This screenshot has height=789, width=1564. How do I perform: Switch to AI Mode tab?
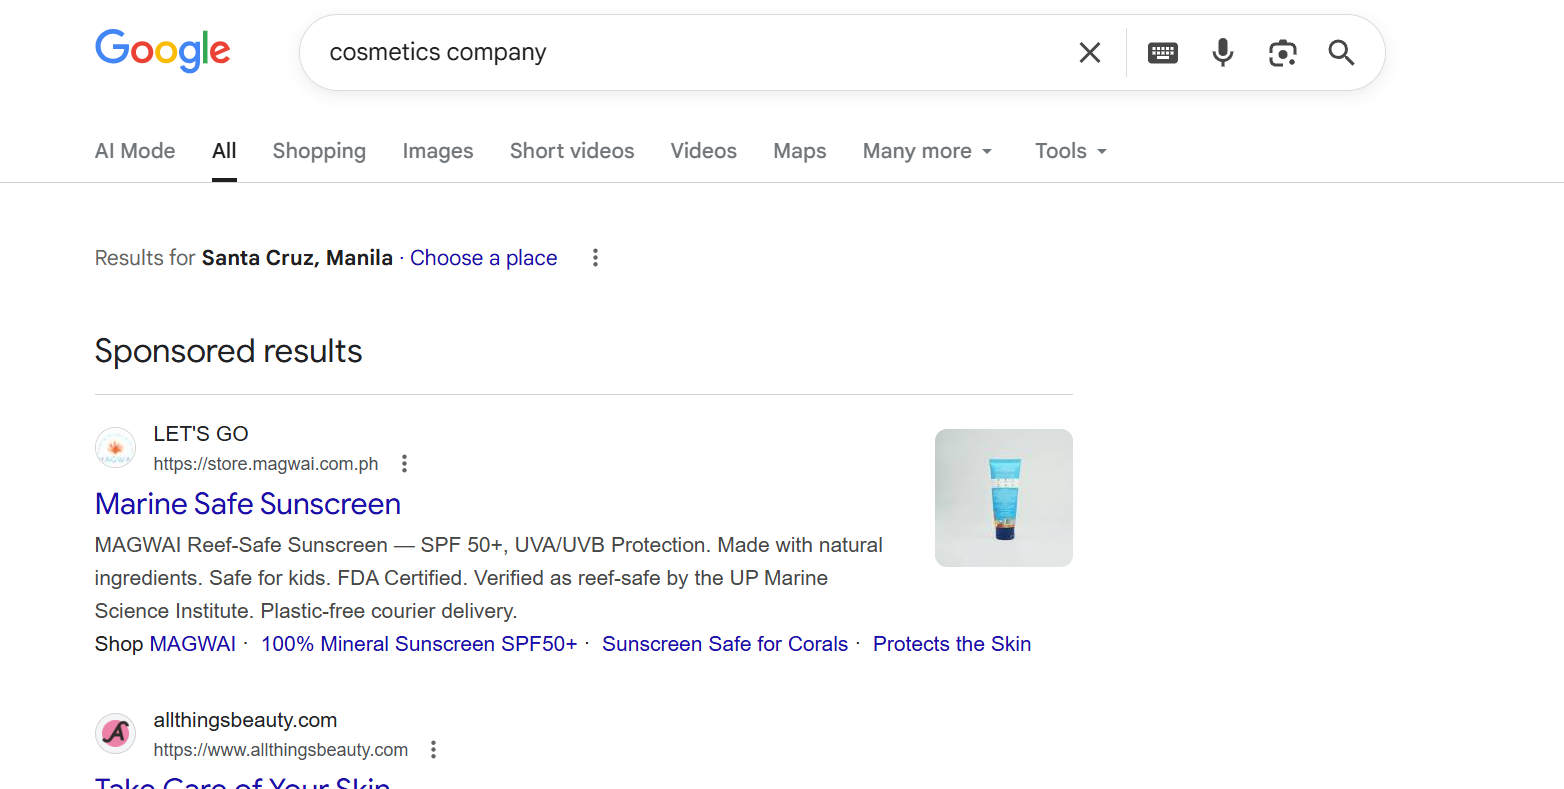pos(135,151)
